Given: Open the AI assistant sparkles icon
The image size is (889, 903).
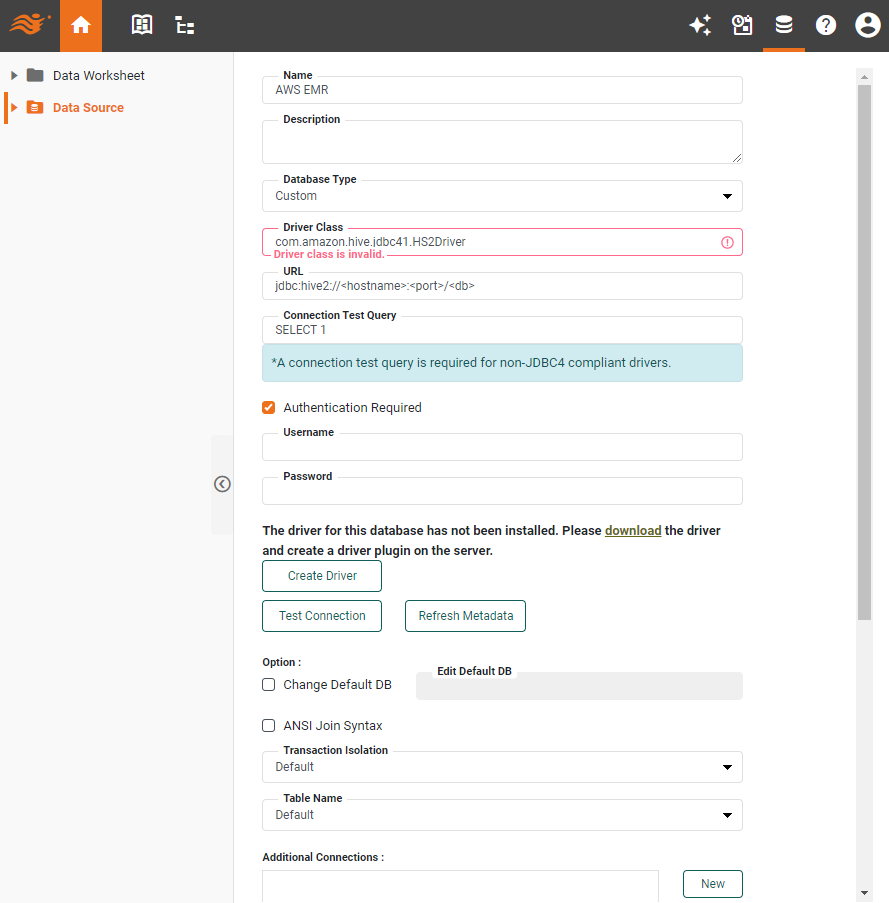Looking at the screenshot, I should click(700, 25).
